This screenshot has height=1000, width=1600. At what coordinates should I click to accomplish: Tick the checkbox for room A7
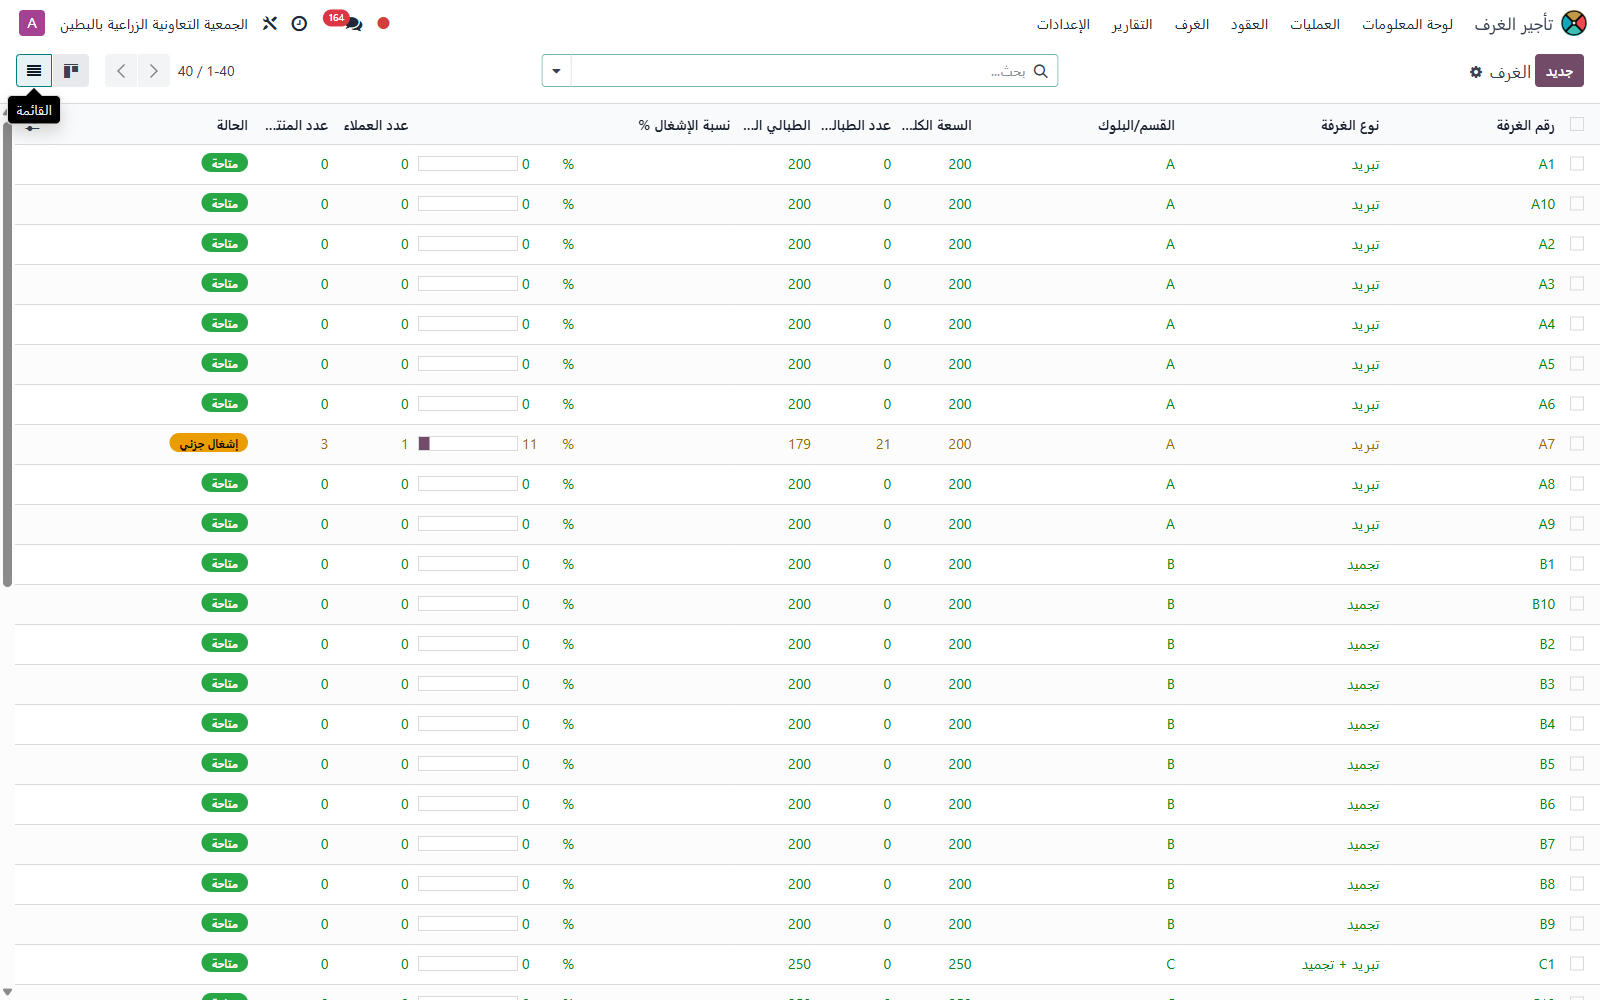(x=1577, y=444)
